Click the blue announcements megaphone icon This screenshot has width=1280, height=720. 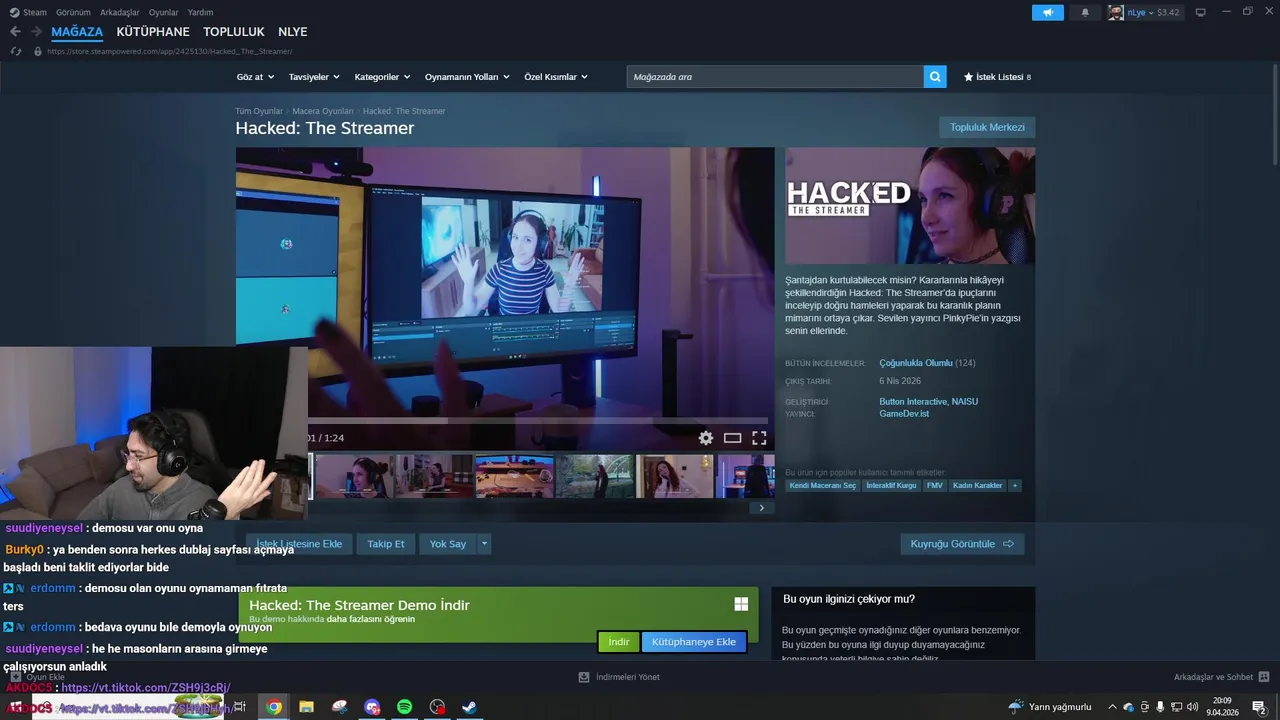1047,12
